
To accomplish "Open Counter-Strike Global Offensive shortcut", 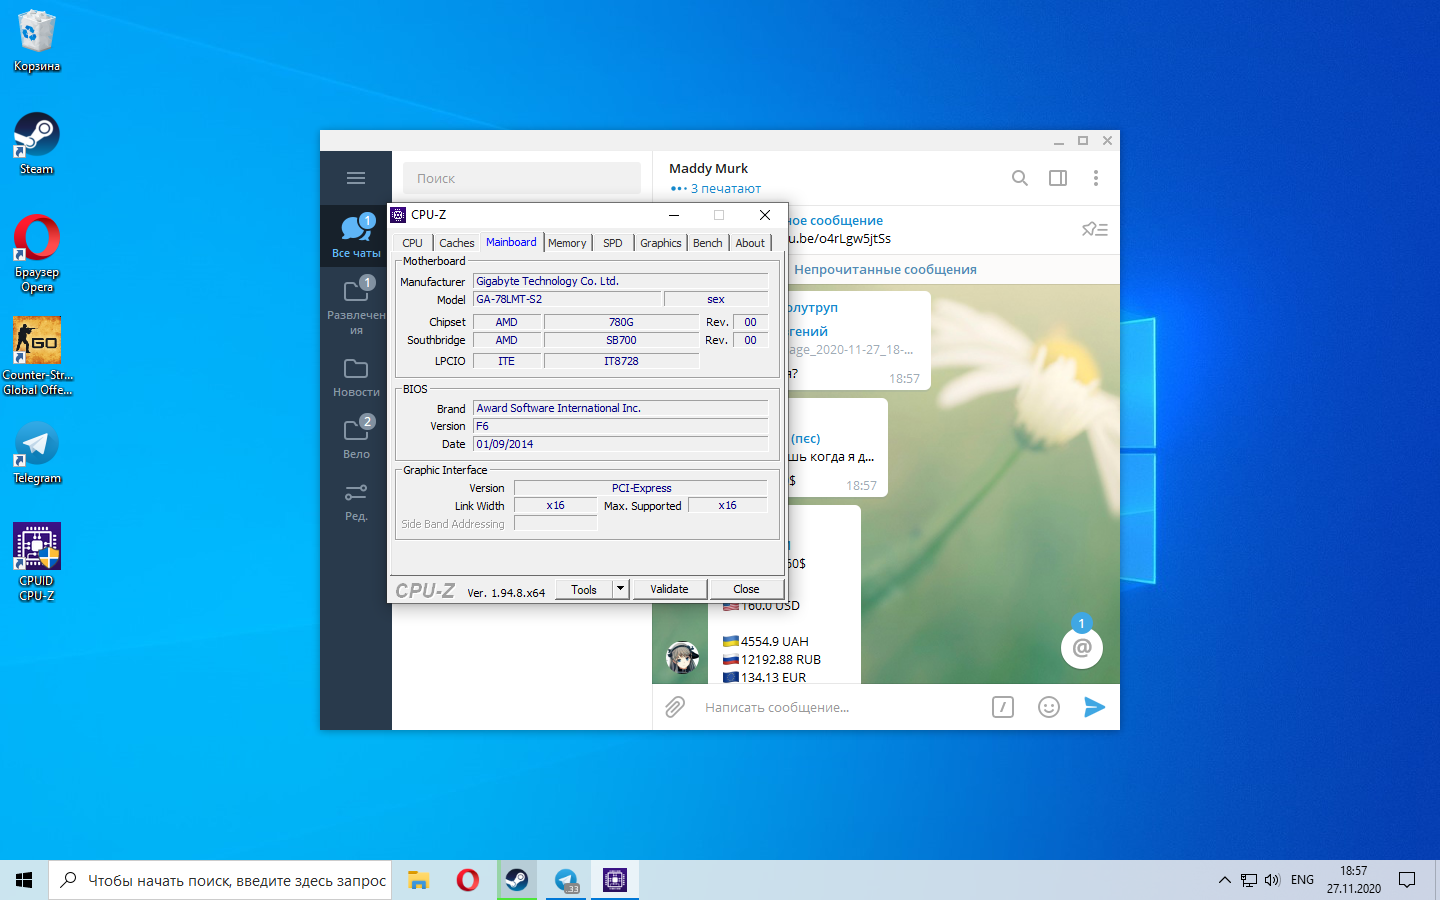I will pos(37,356).
